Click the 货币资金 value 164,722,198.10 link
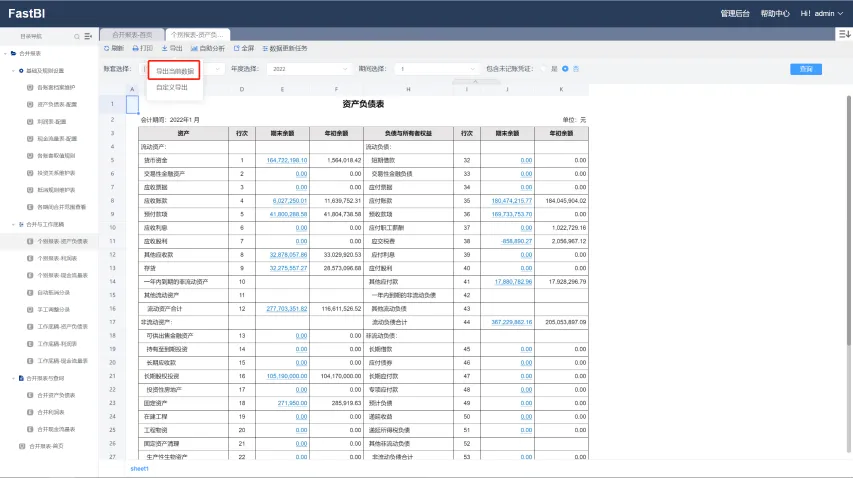 pyautogui.click(x=287, y=160)
